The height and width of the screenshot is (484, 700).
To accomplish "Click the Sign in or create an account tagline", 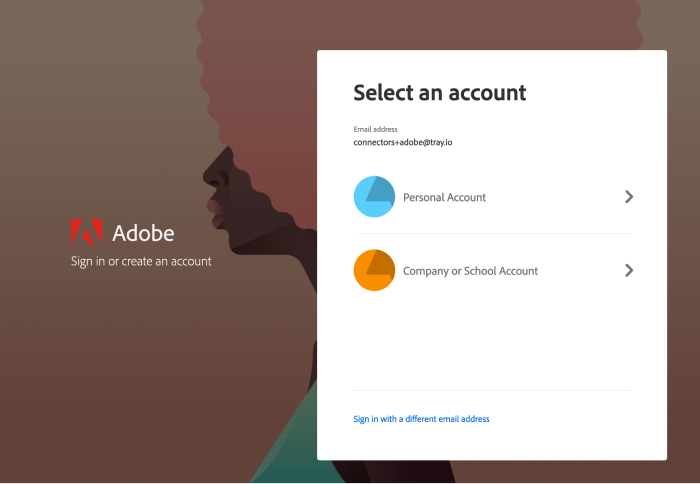I will point(141,262).
